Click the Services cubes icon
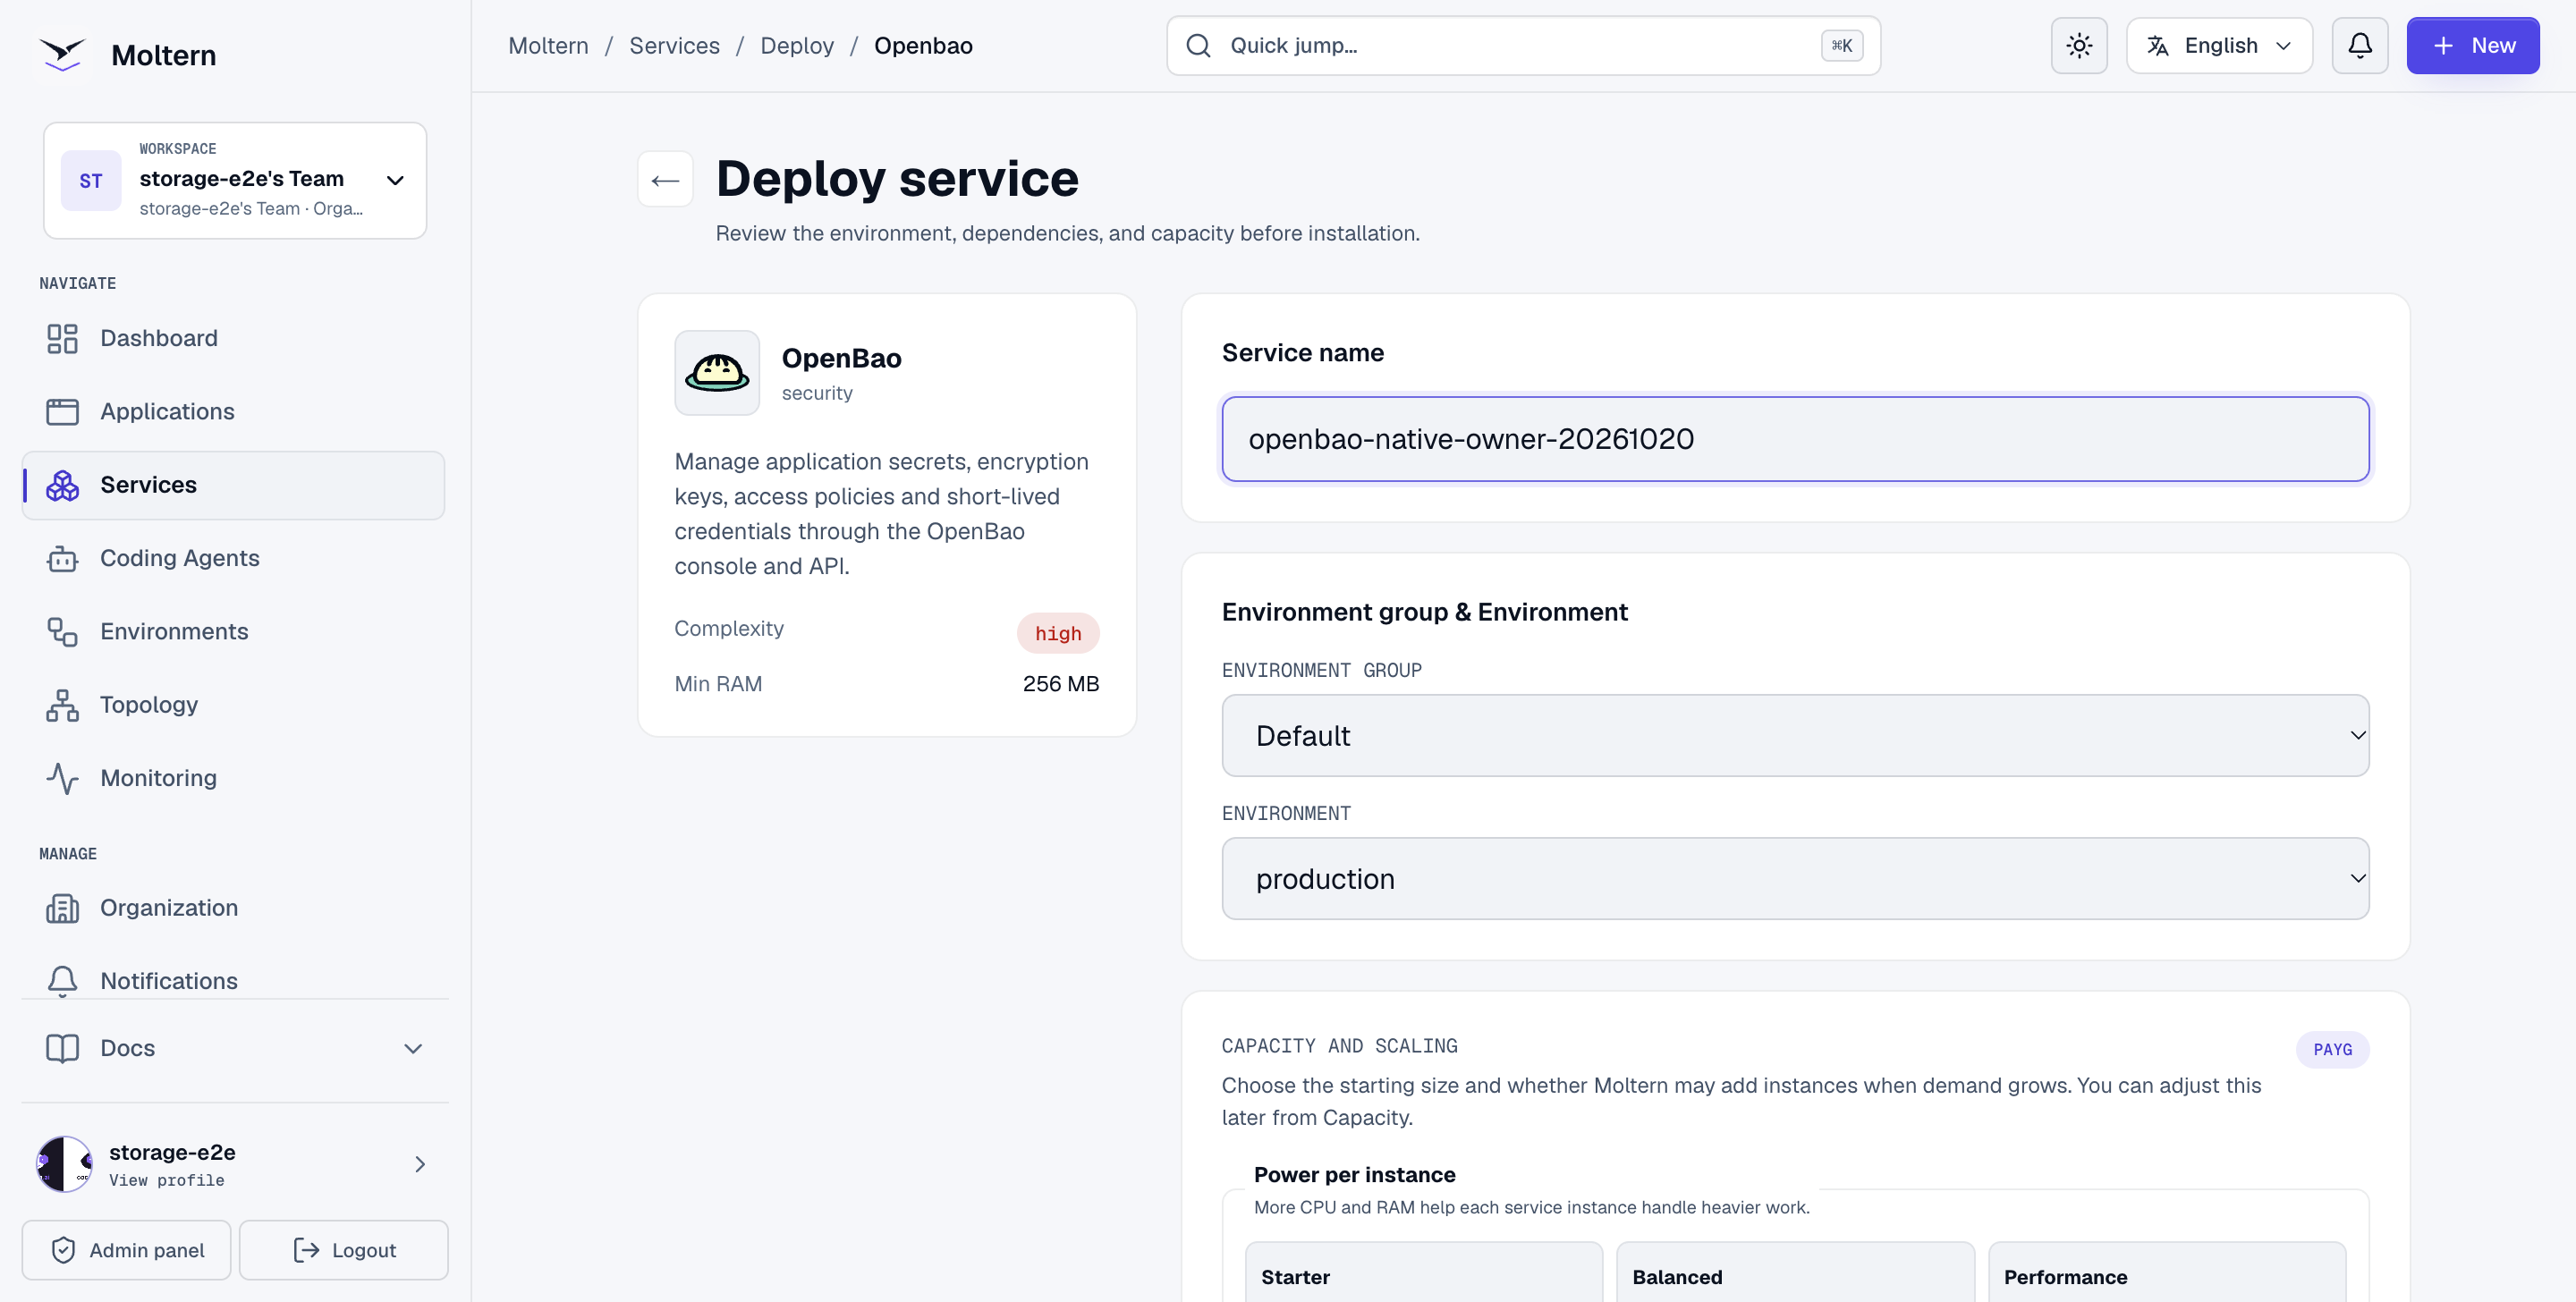 click(x=62, y=485)
